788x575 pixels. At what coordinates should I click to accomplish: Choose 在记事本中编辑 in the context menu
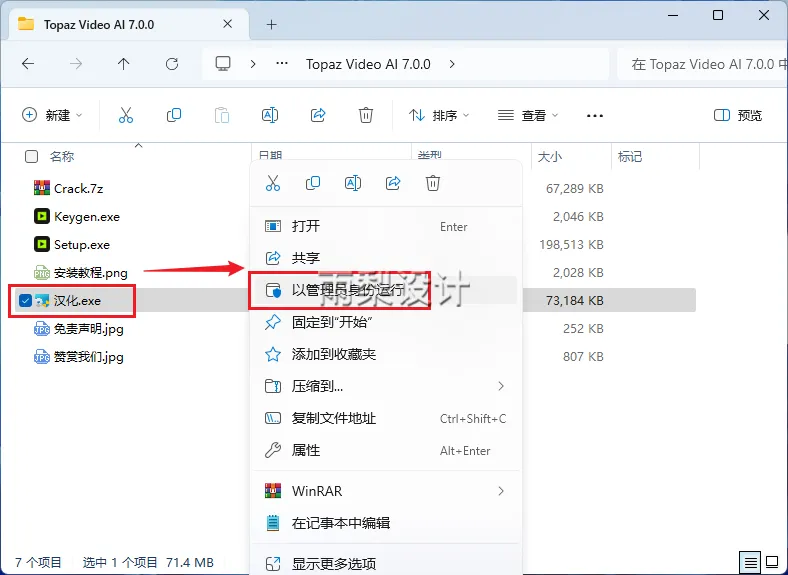tap(385, 523)
